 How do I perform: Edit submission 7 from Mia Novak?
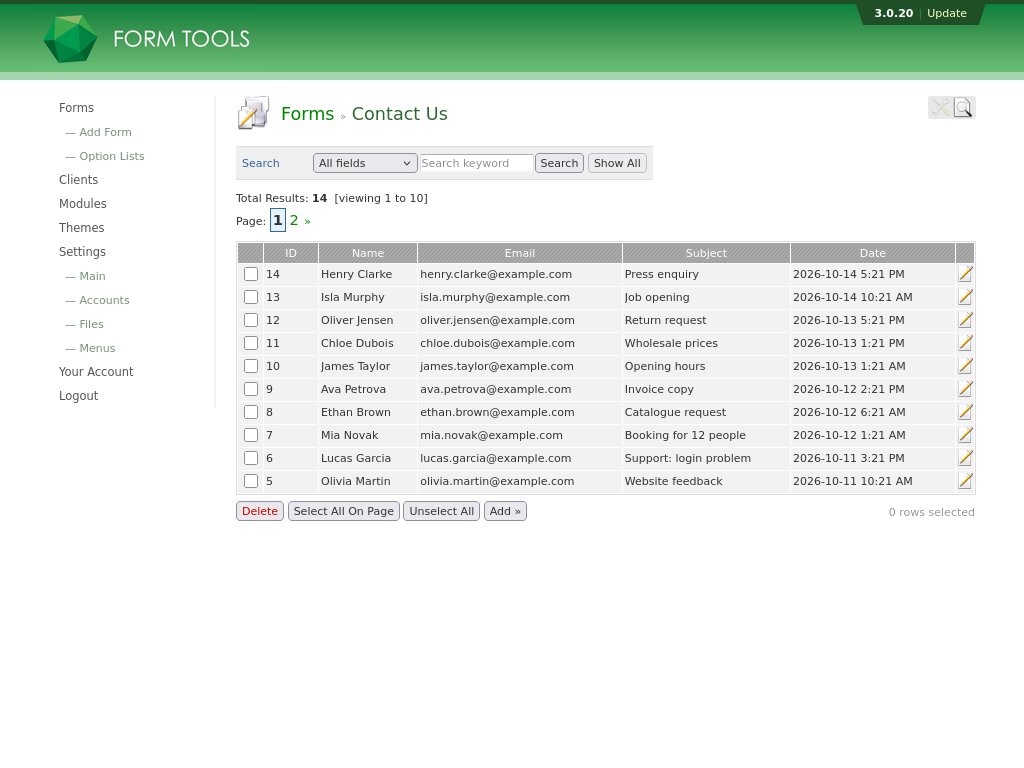point(965,435)
